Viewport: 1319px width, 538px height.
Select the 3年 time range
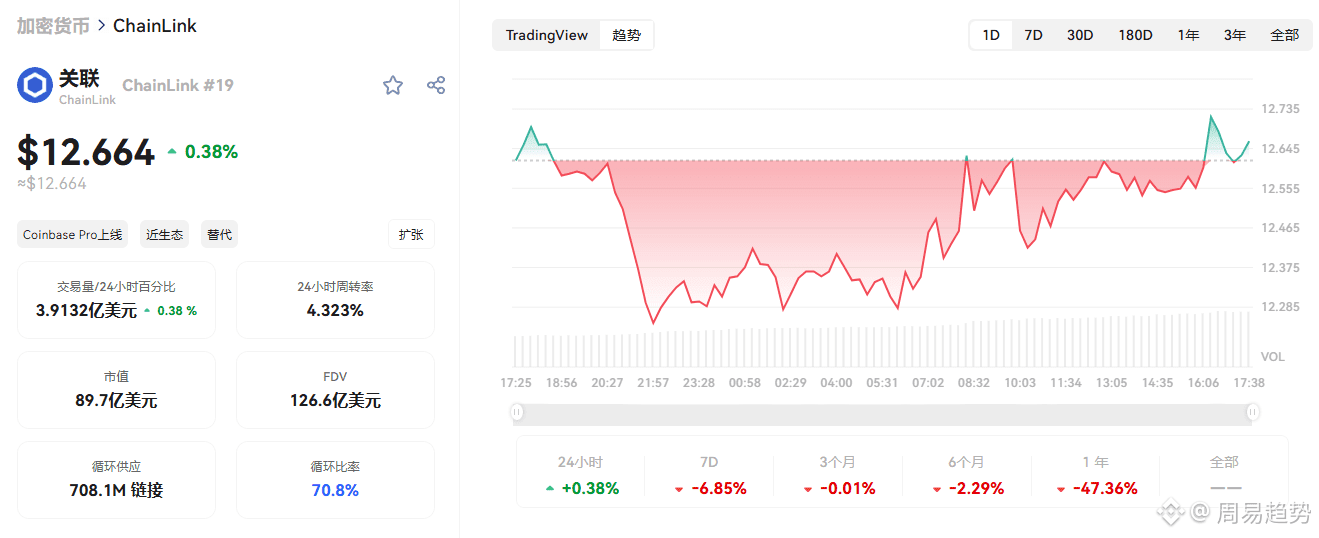(x=1235, y=35)
